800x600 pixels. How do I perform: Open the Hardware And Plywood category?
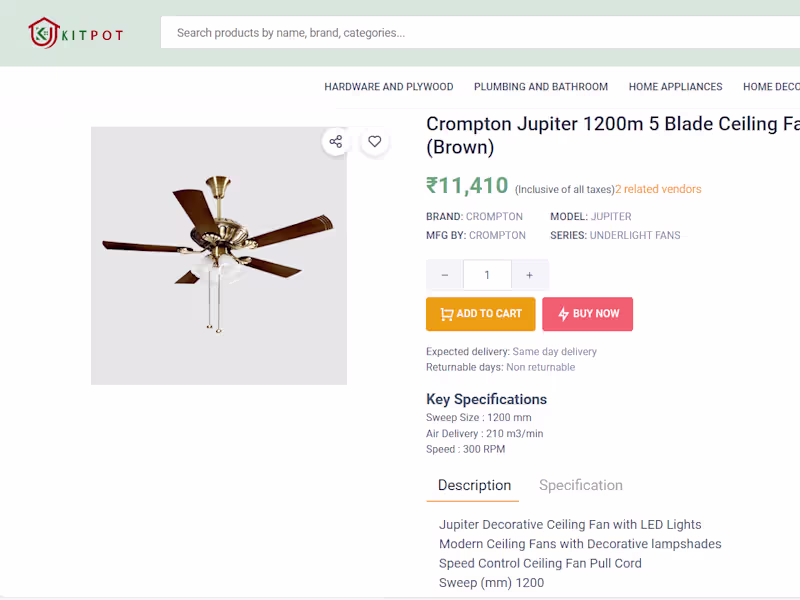tap(389, 87)
